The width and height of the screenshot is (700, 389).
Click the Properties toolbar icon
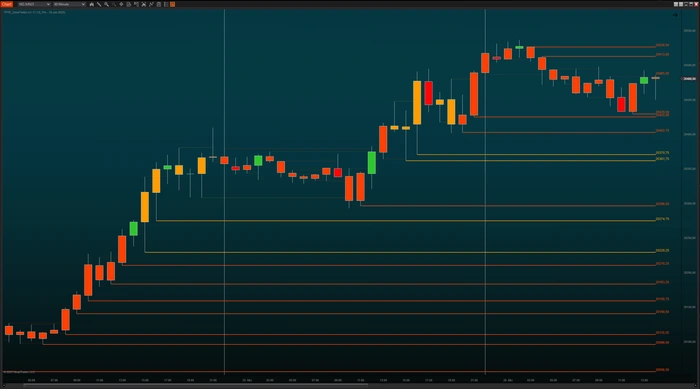tap(158, 4)
